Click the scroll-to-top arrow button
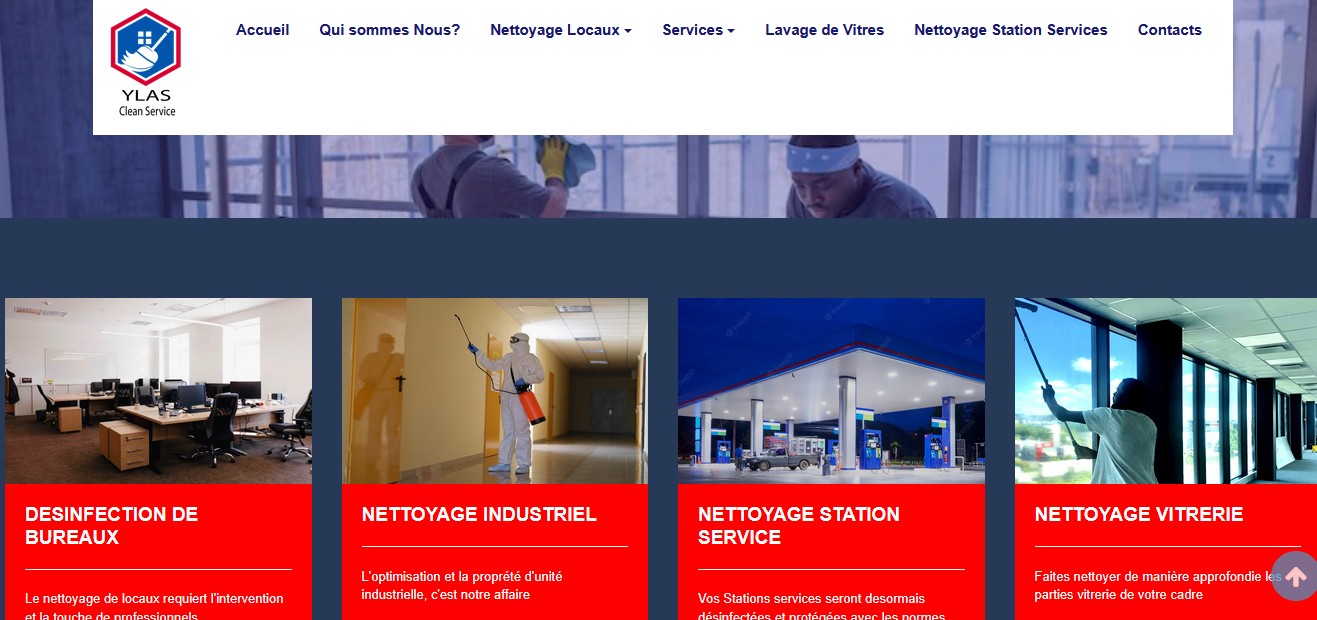 [x=1295, y=576]
